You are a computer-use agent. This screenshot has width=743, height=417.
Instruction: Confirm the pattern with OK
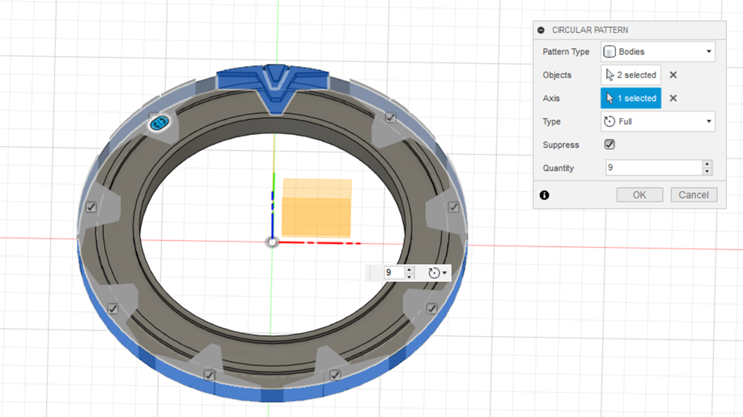click(639, 195)
